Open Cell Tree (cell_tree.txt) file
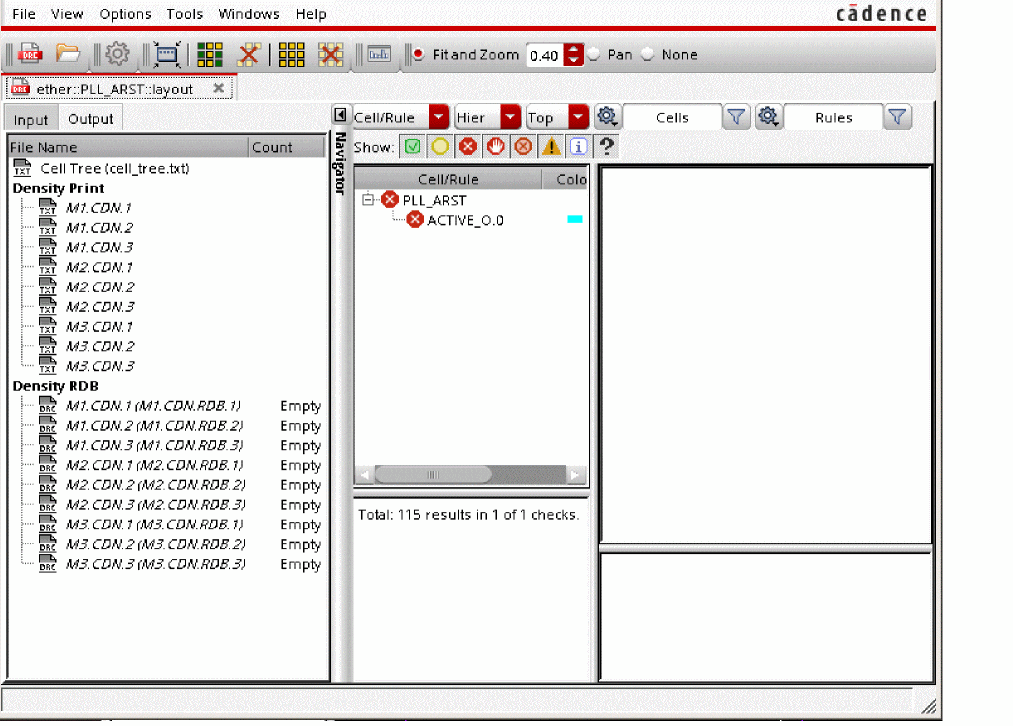1013x726 pixels. pyautogui.click(x=114, y=169)
